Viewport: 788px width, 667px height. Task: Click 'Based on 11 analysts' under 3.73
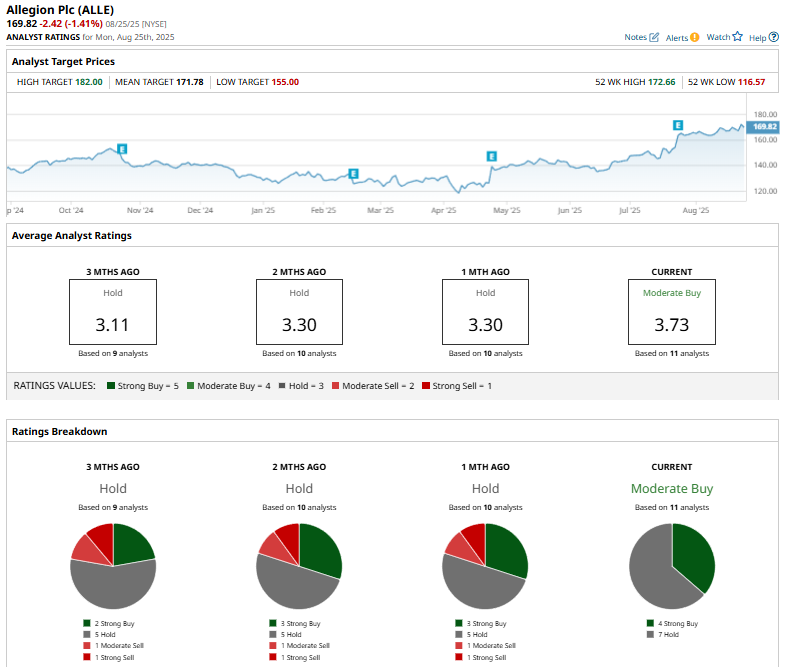click(x=672, y=353)
